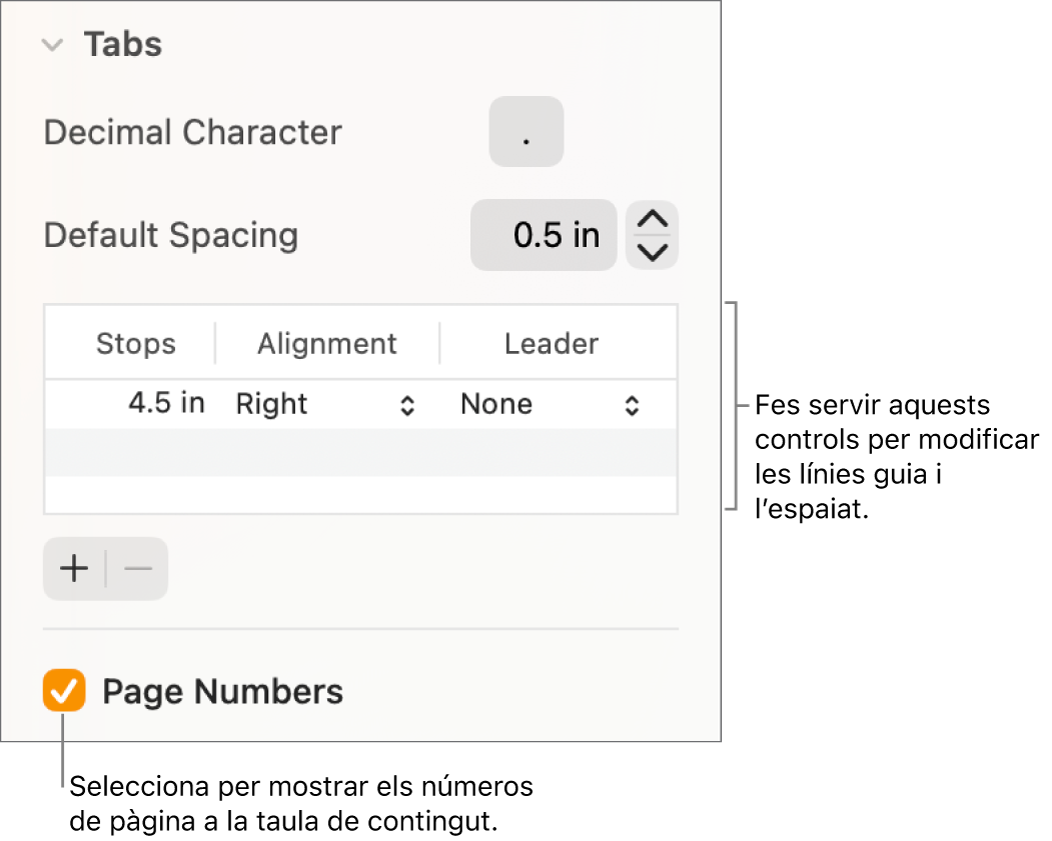Click the Default Spacing label
The width and height of the screenshot is (1052, 841).
pos(171,236)
